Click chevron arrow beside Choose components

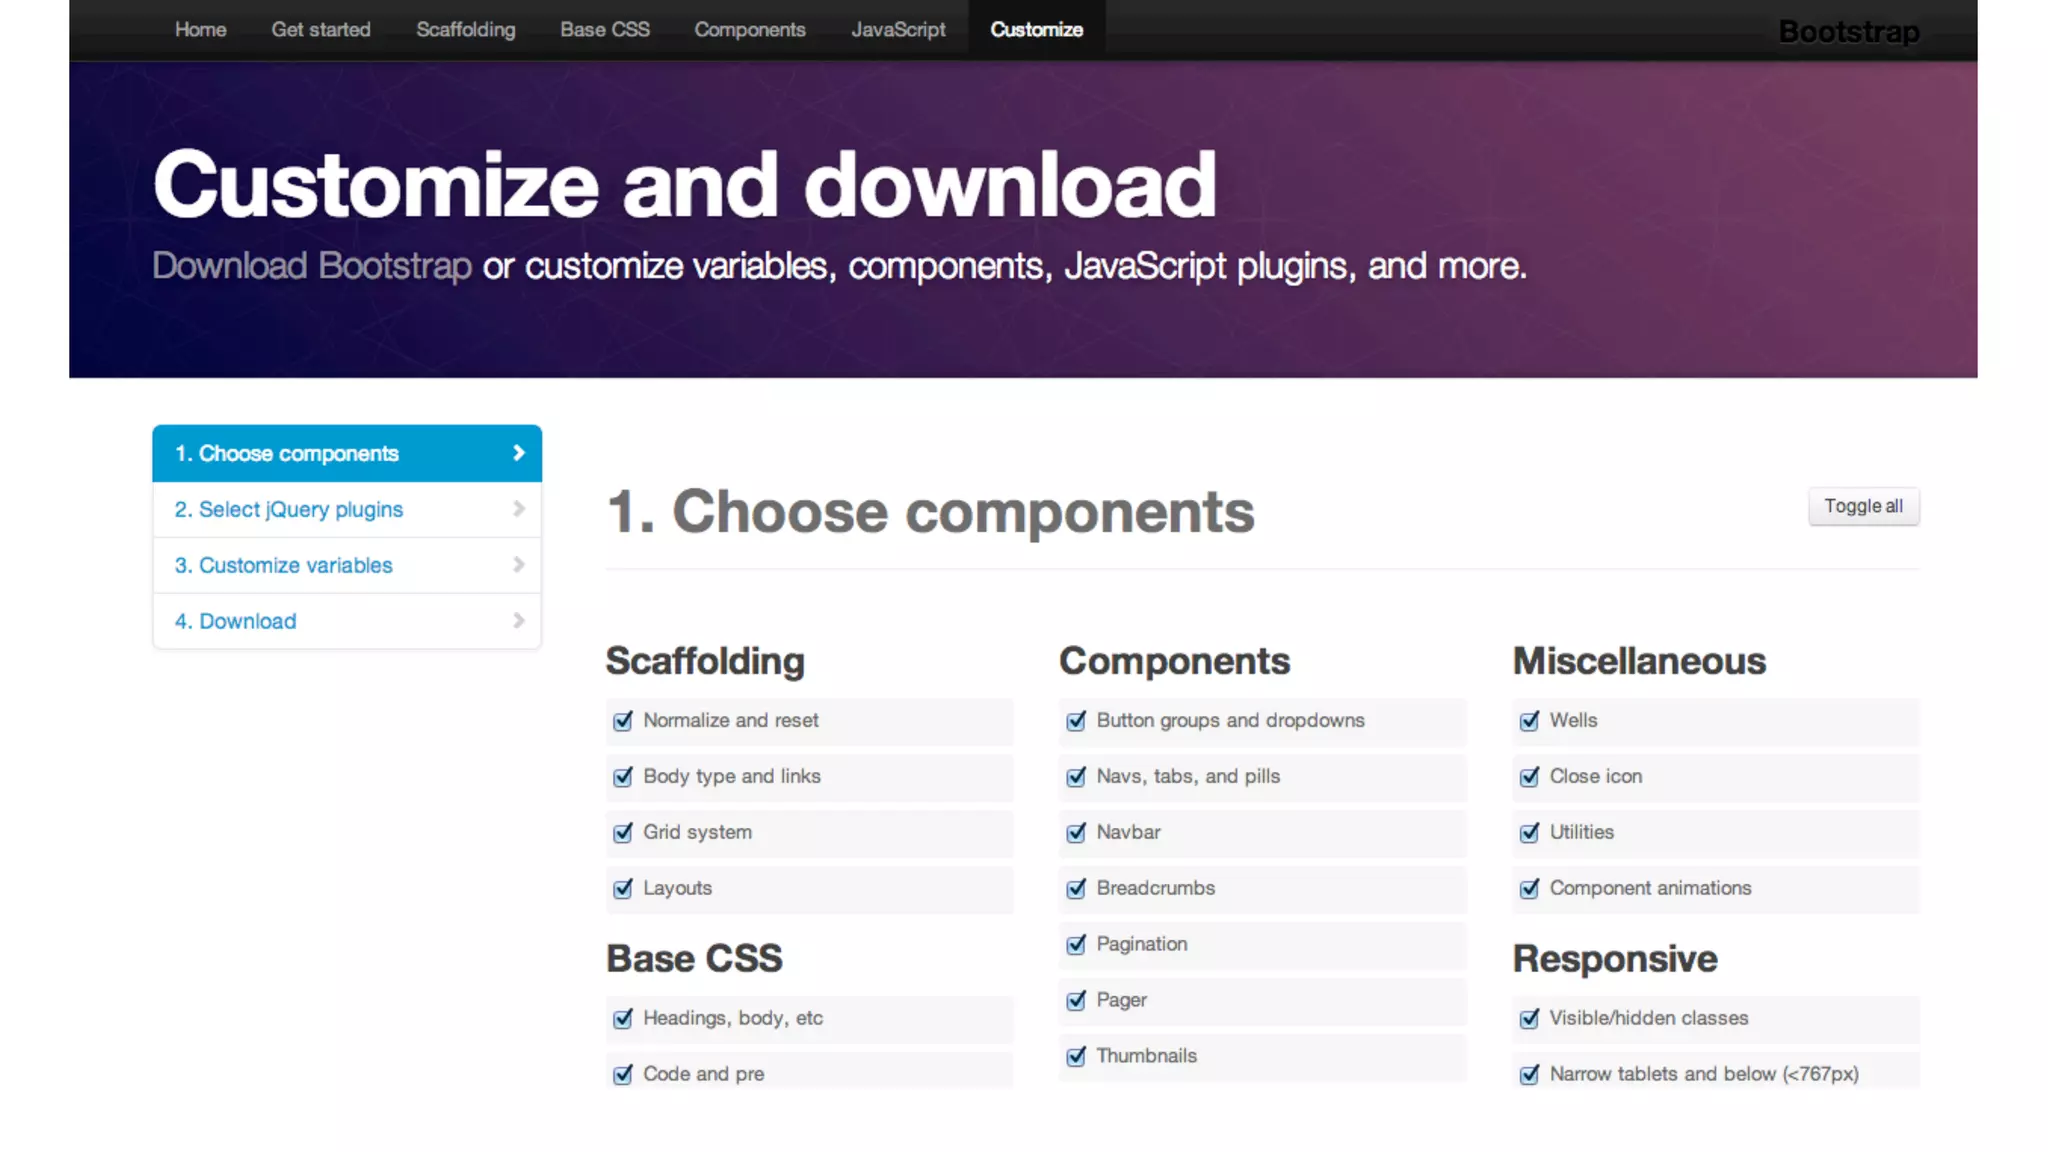click(x=518, y=453)
